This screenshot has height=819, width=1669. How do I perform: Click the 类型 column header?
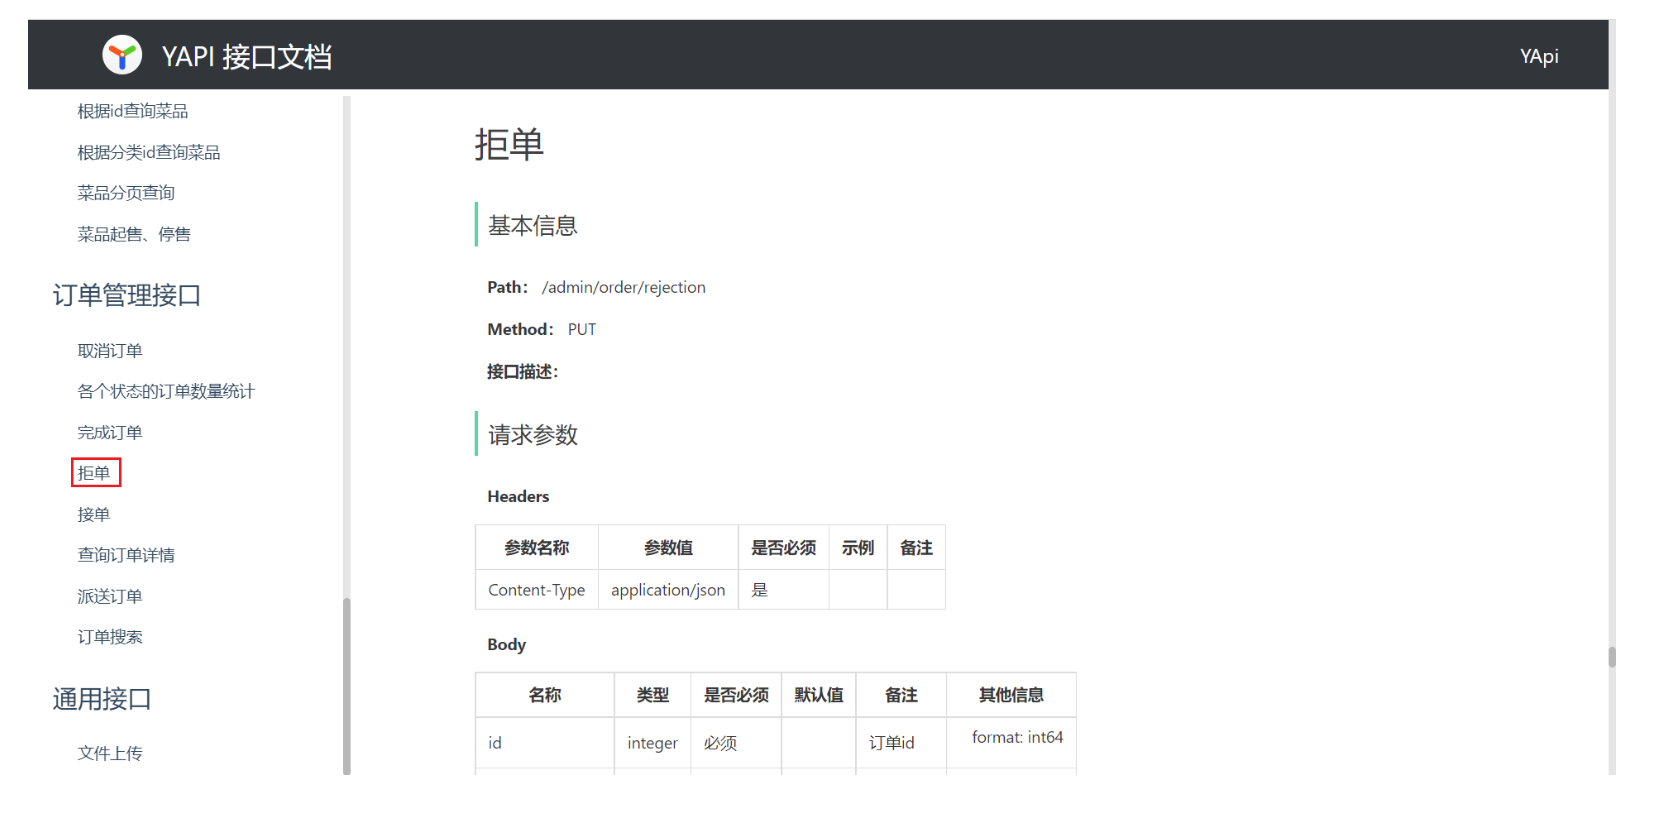pos(653,695)
